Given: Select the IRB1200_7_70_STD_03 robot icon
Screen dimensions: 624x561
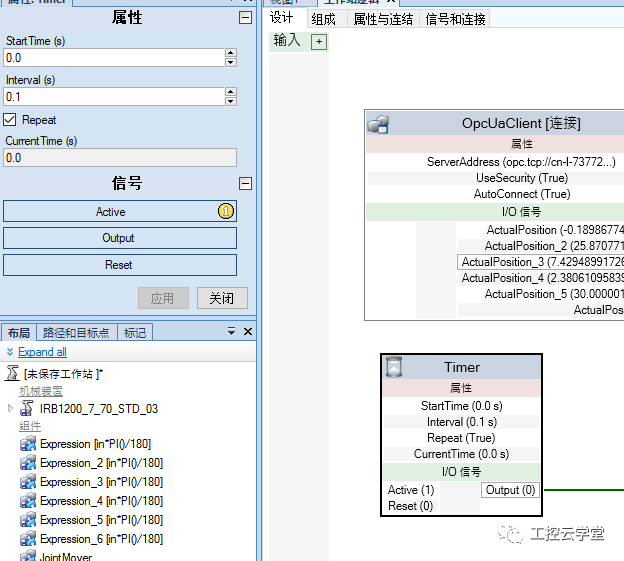Looking at the screenshot, I should click(27, 409).
